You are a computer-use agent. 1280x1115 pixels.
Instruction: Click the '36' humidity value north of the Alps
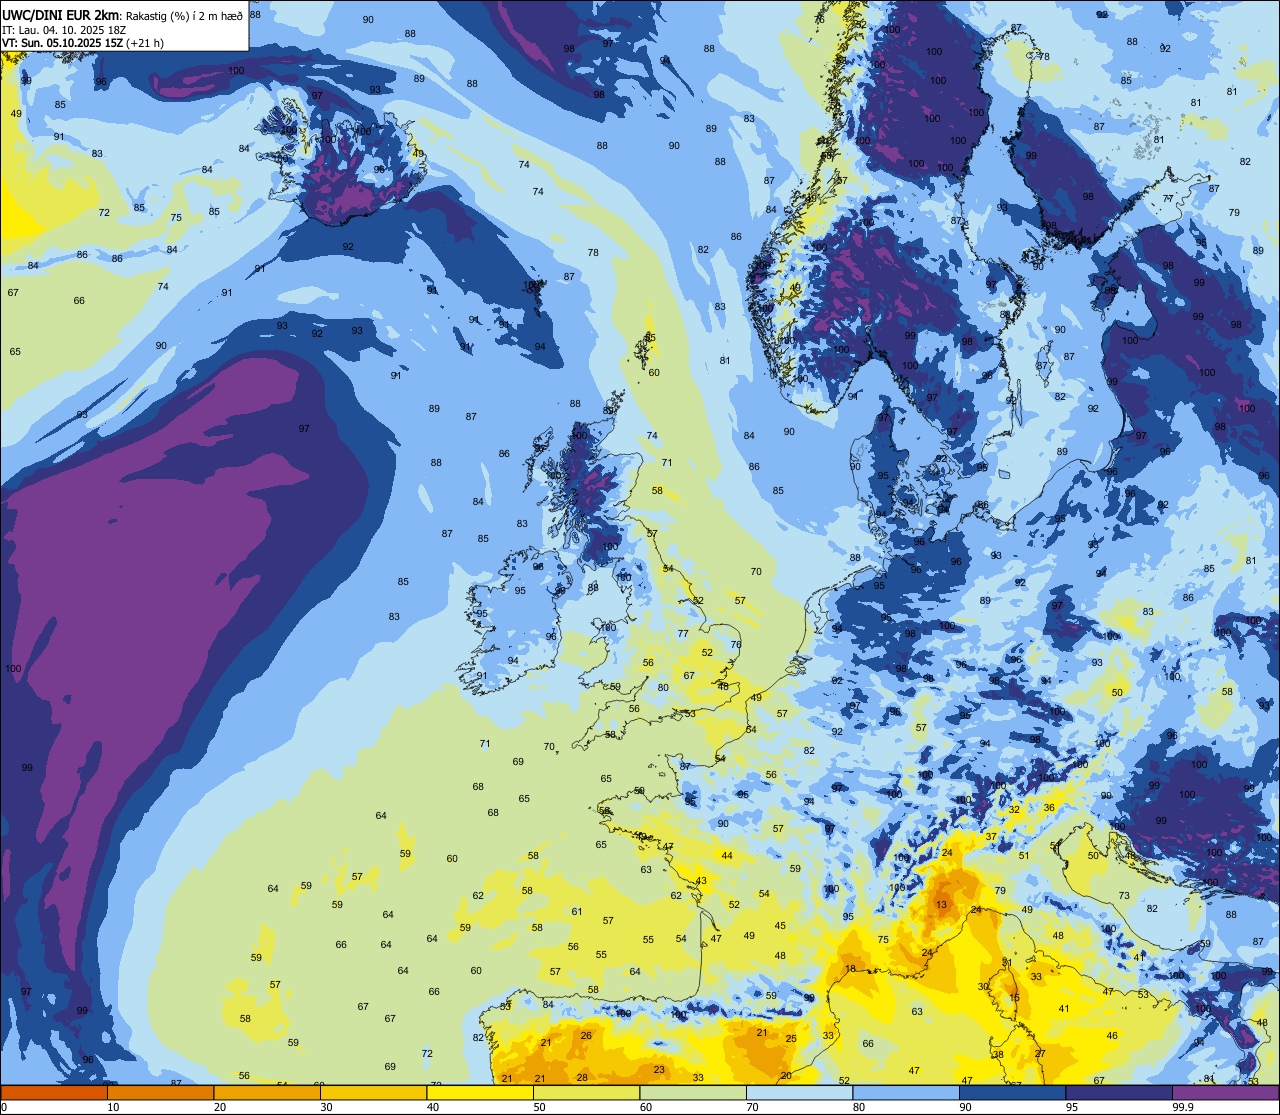point(1049,808)
